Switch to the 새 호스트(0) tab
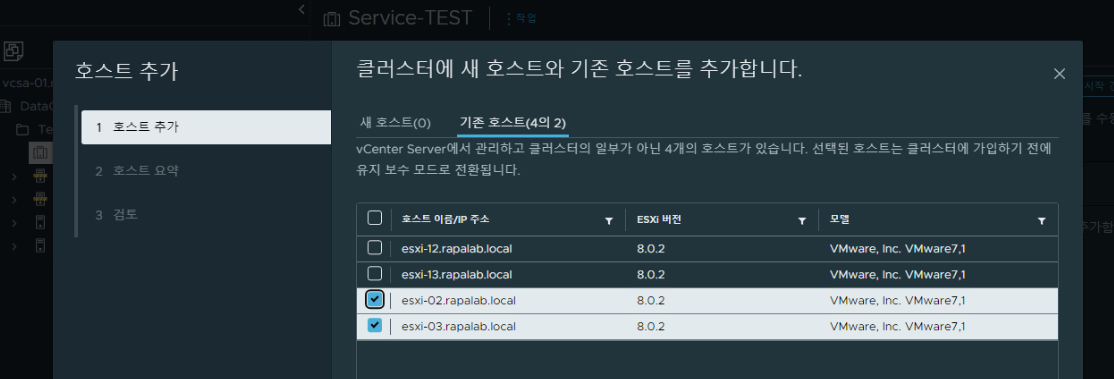Viewport: 1114px width, 379px height. coord(395,122)
